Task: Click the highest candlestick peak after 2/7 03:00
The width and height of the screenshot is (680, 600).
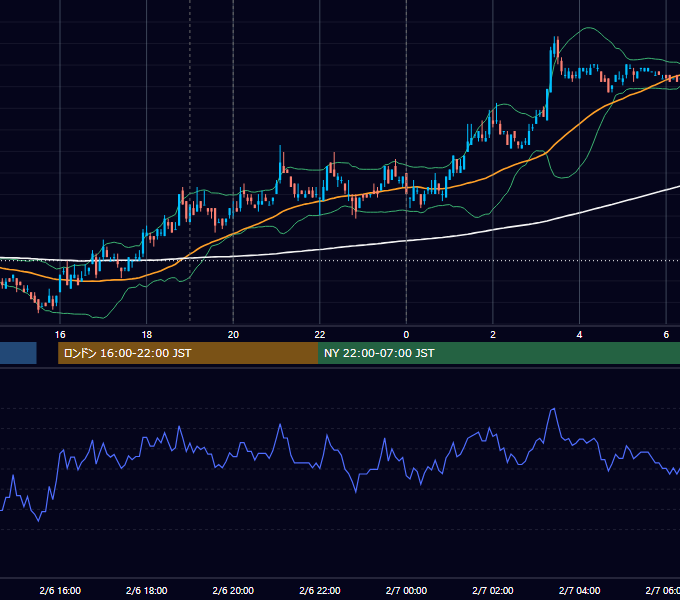Action: (x=555, y=38)
